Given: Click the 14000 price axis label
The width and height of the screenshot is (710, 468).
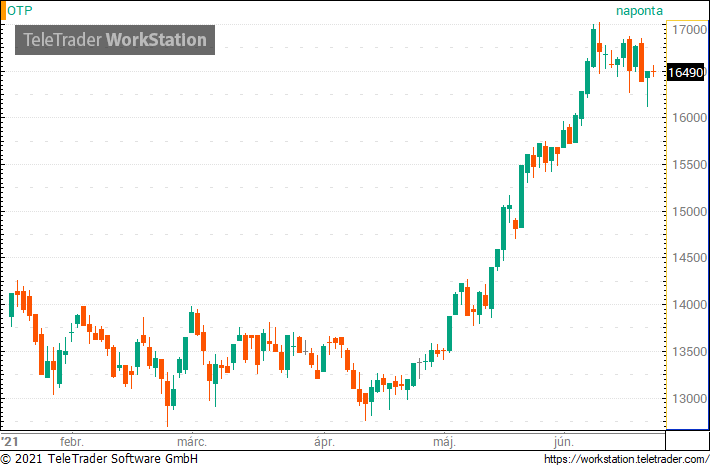Looking at the screenshot, I should coord(689,305).
